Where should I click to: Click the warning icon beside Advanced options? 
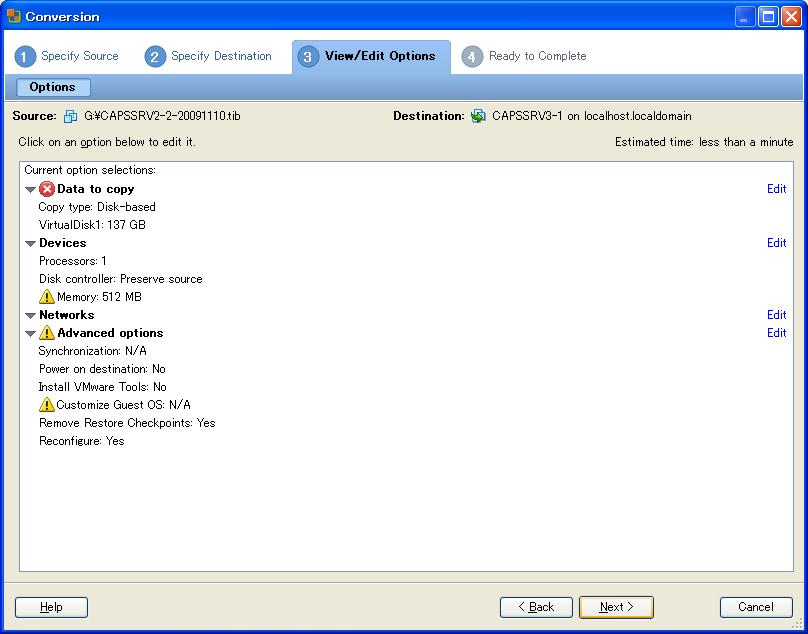[46, 333]
